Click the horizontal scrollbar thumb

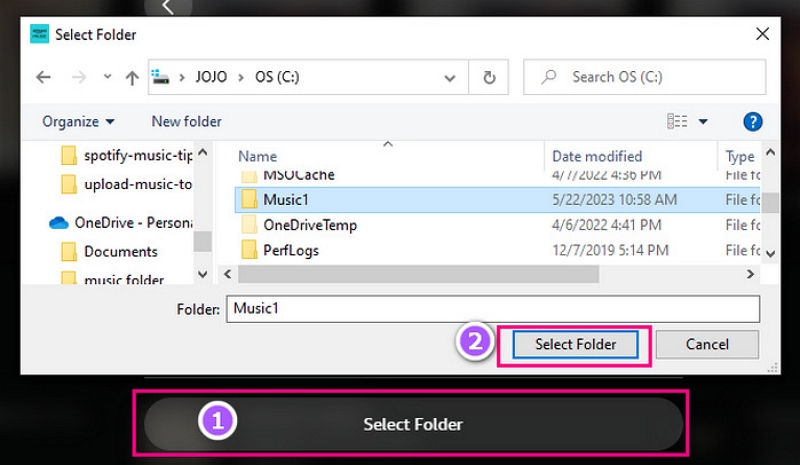click(418, 274)
